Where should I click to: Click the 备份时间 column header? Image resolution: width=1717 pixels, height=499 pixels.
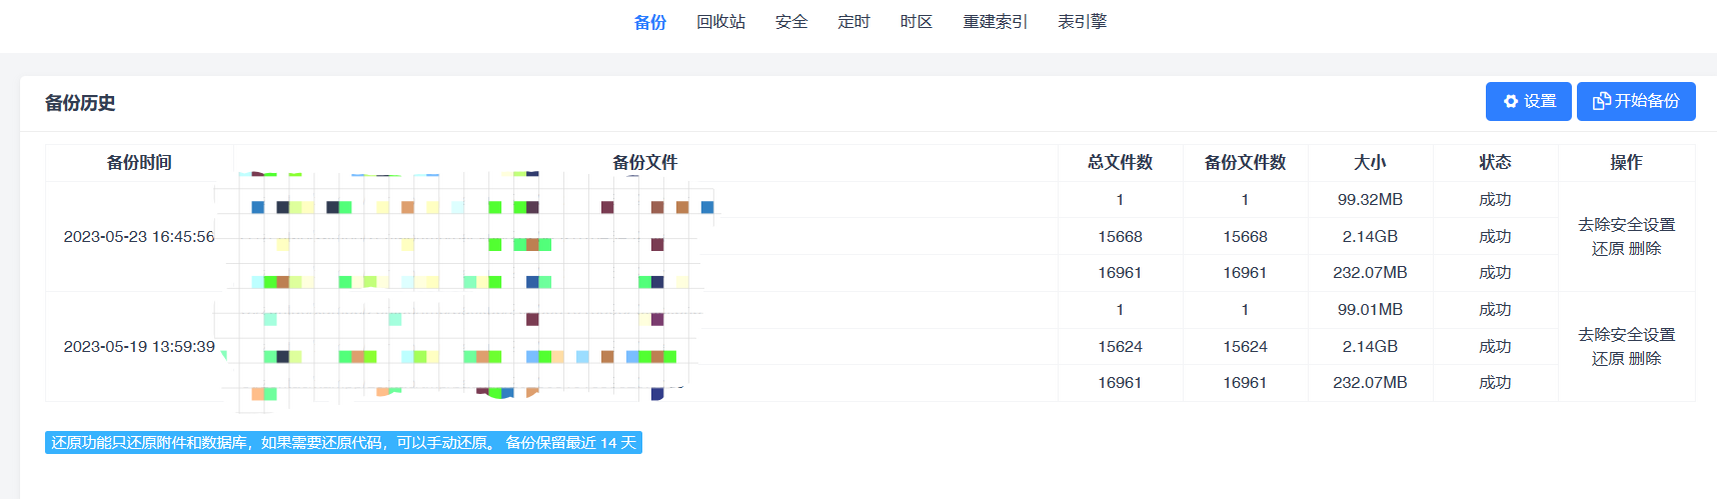click(139, 163)
